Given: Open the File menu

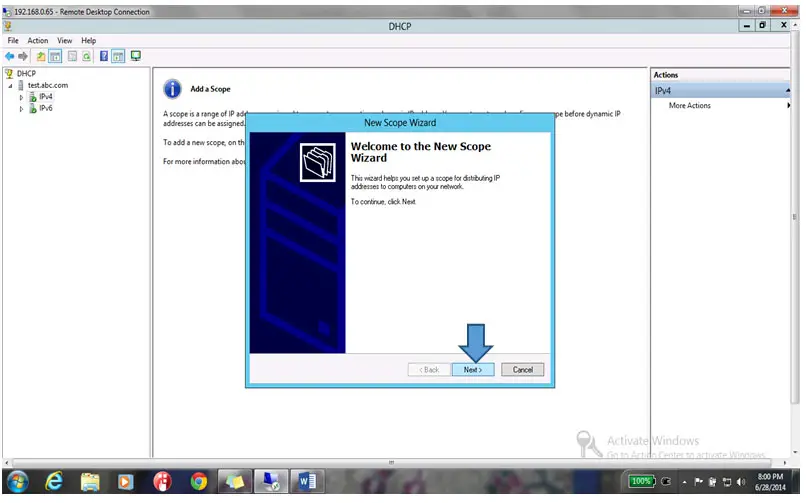Looking at the screenshot, I should (13, 41).
